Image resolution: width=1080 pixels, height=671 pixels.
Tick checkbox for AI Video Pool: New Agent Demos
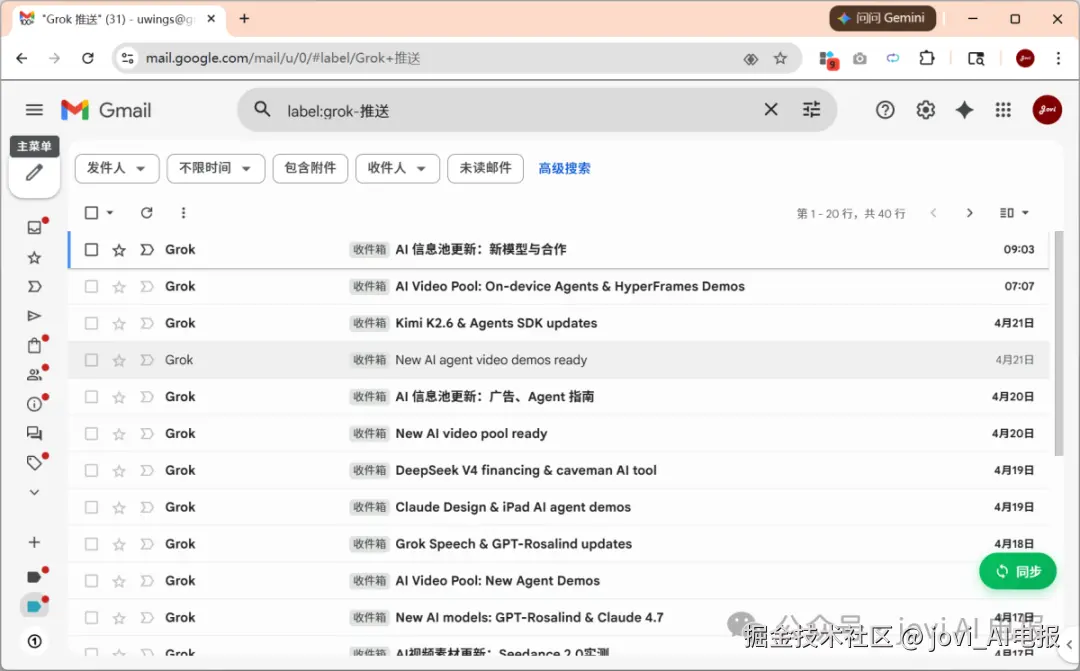point(91,581)
